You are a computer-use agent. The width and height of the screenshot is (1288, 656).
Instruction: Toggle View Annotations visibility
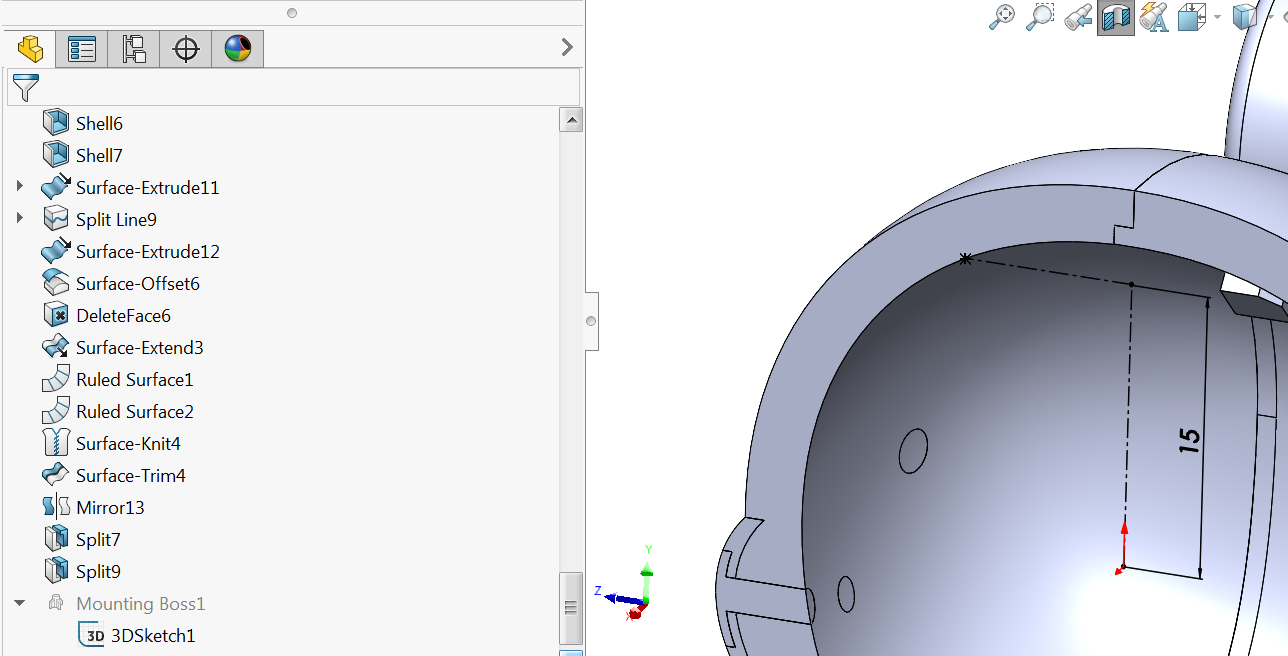[1153, 17]
